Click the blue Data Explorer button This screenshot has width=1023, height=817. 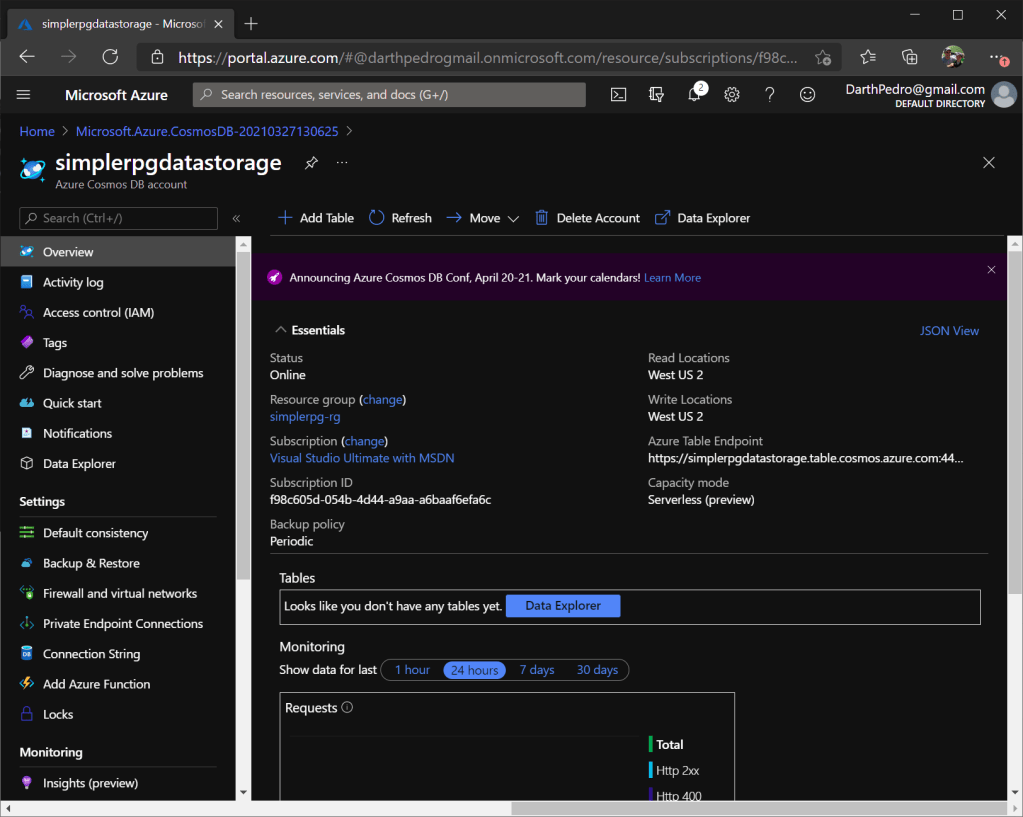pyautogui.click(x=563, y=606)
